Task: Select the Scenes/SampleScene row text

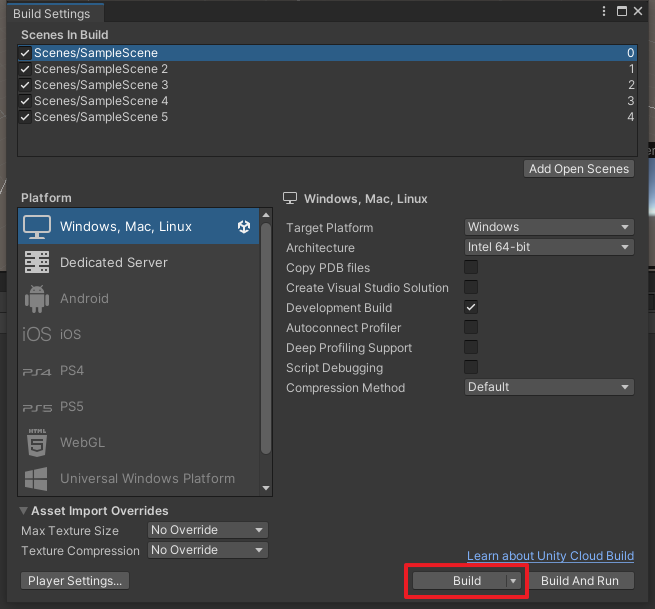Action: [x=96, y=53]
